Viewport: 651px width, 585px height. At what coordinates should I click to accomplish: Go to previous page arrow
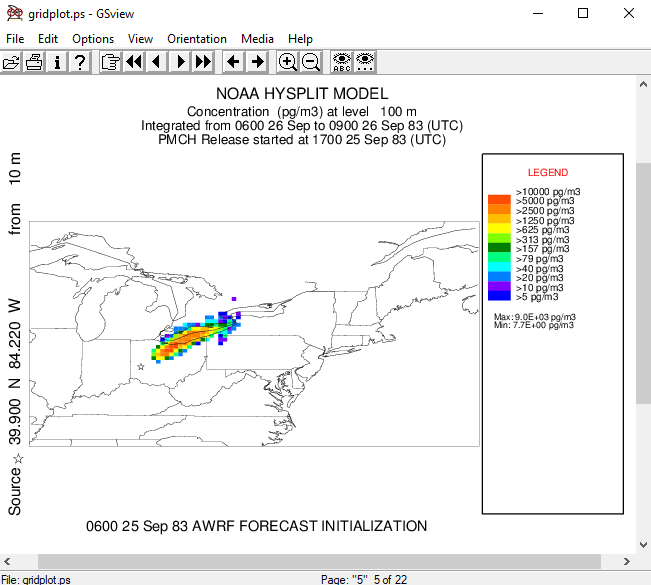[x=157, y=62]
